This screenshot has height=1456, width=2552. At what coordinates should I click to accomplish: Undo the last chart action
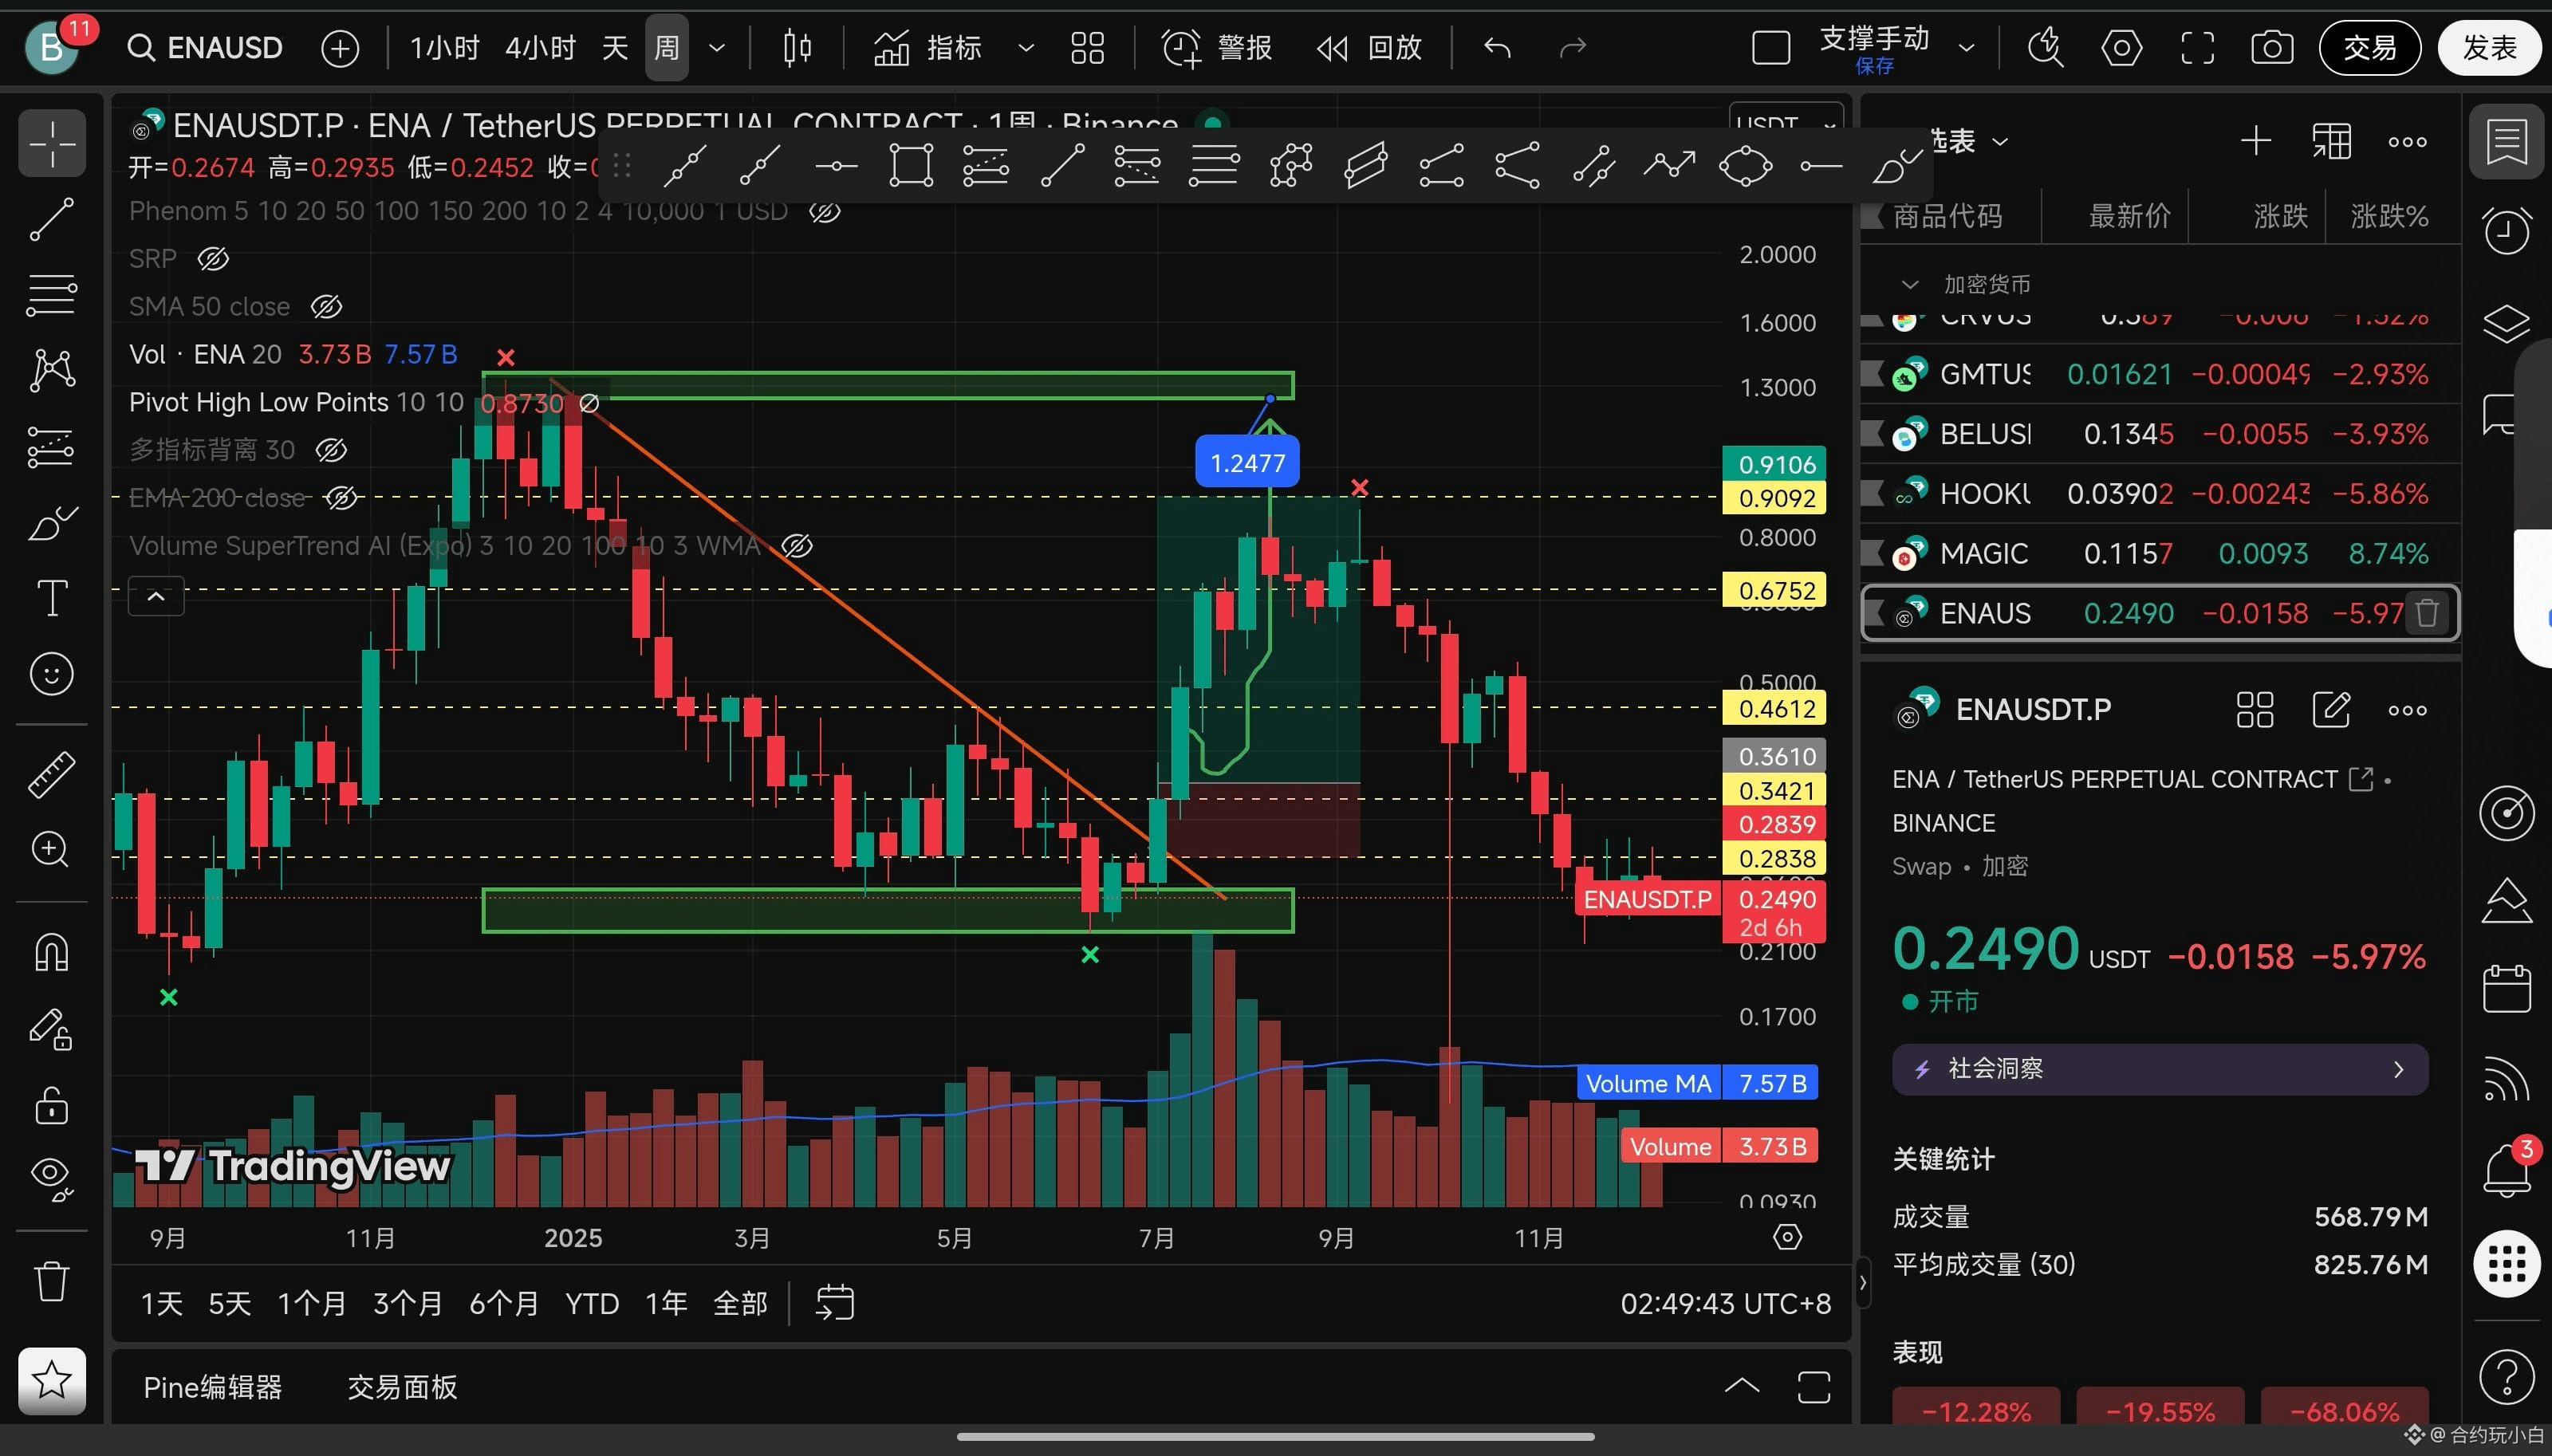pyautogui.click(x=1497, y=47)
